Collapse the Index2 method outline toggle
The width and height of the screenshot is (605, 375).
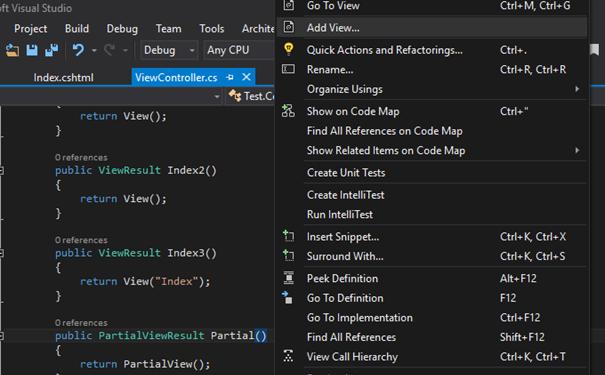pos(2,171)
